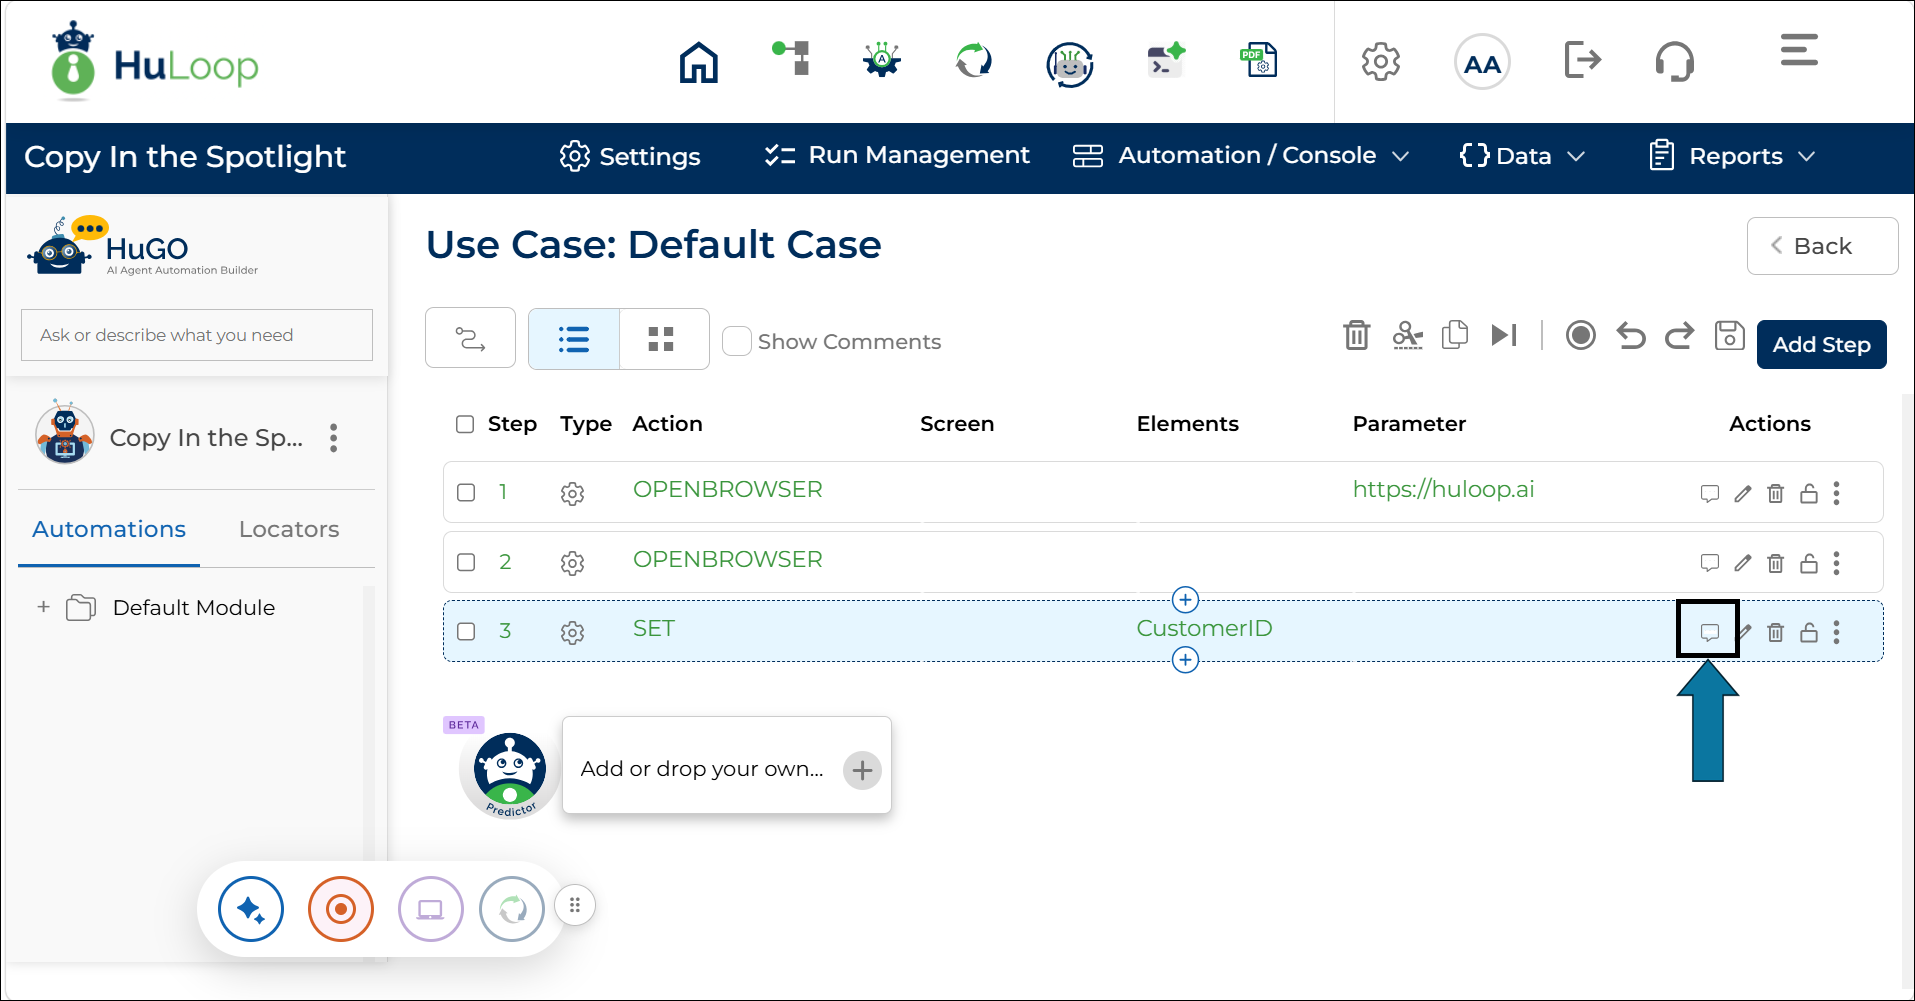Go back using the Back button
This screenshot has width=1915, height=1001.
(x=1822, y=246)
